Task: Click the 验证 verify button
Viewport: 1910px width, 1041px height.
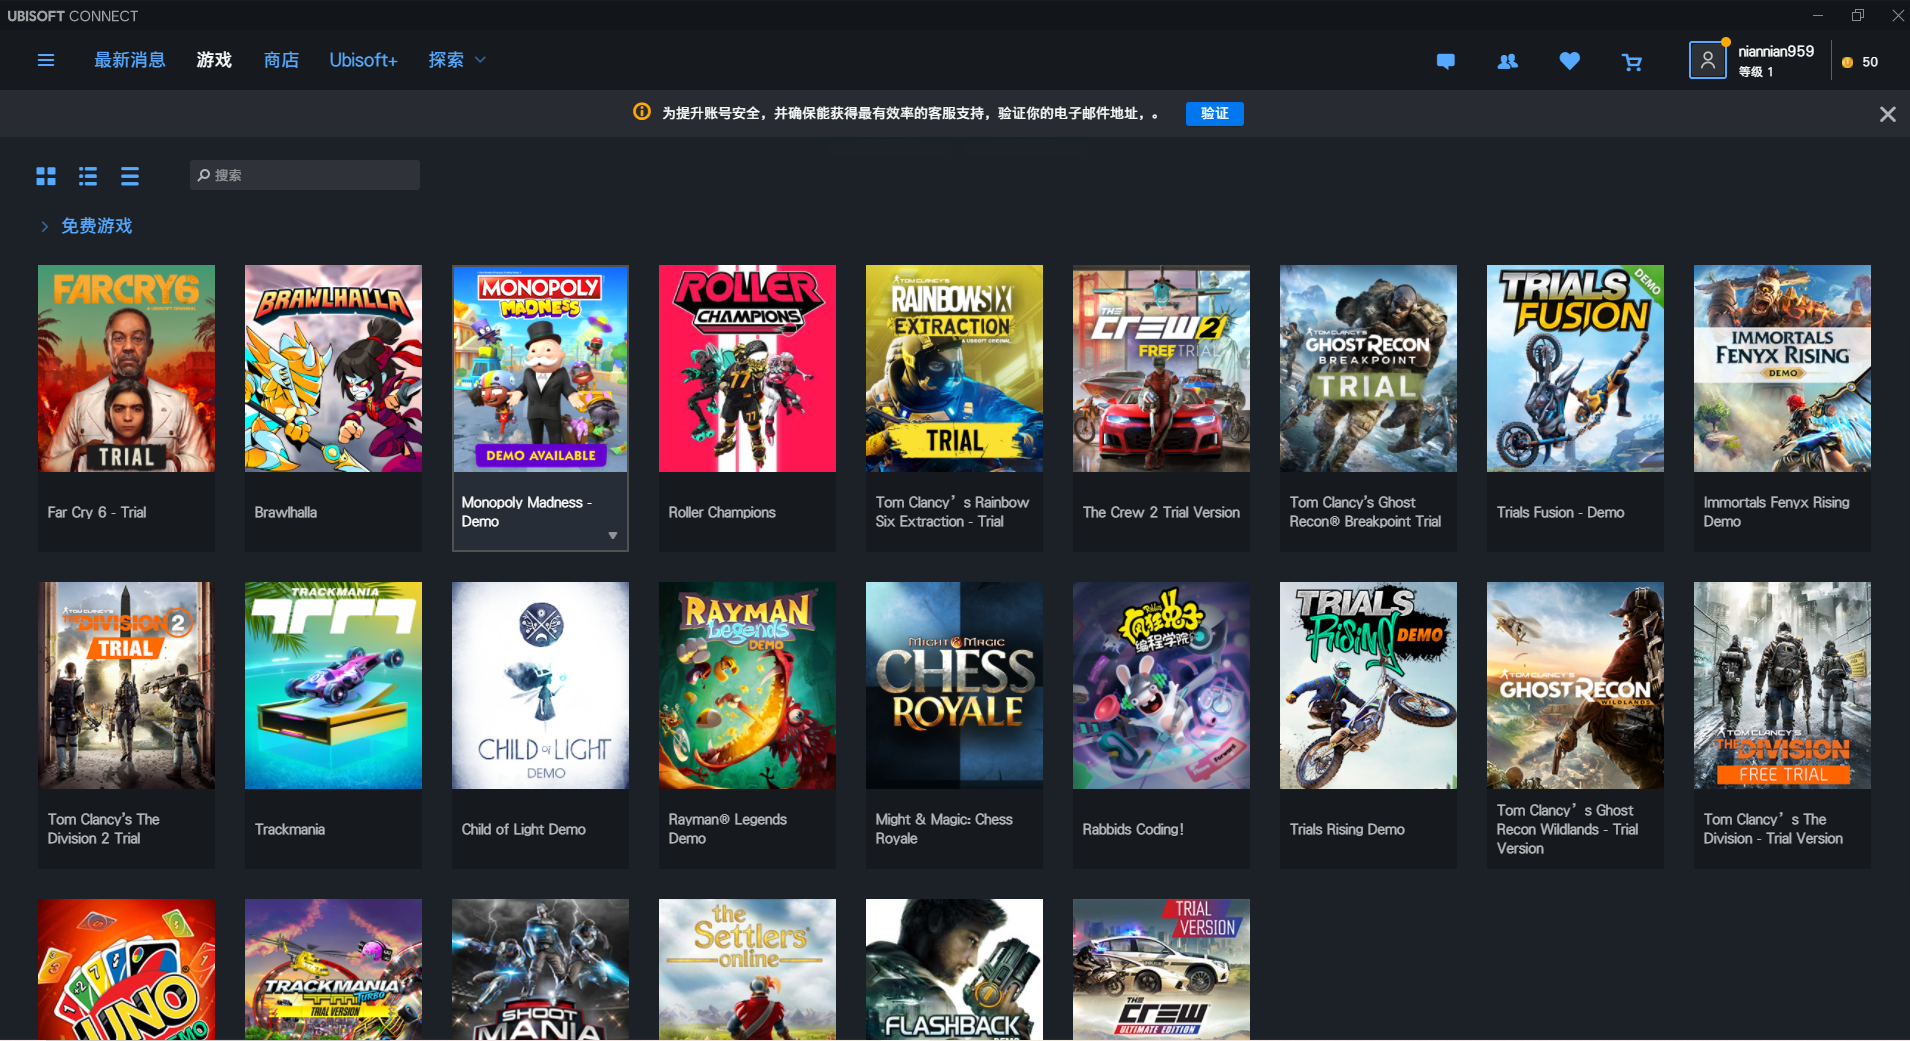Action: (1215, 114)
